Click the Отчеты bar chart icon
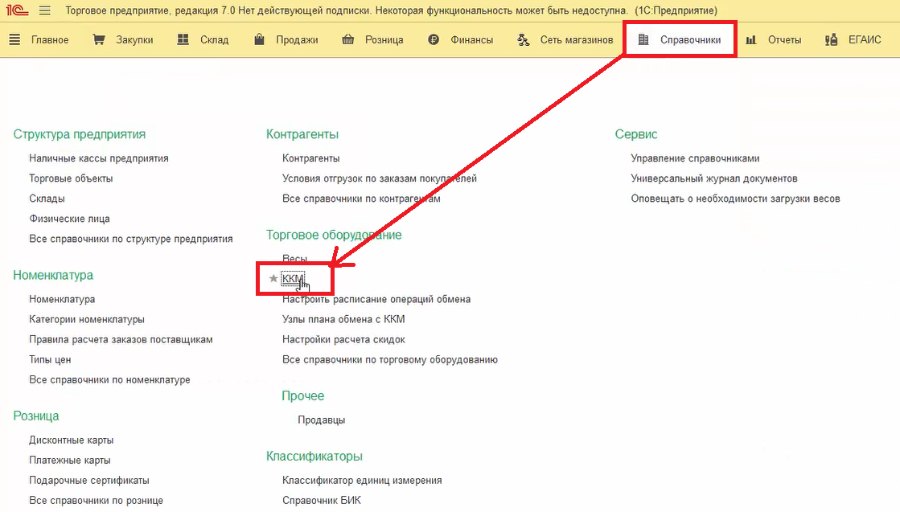 point(751,40)
